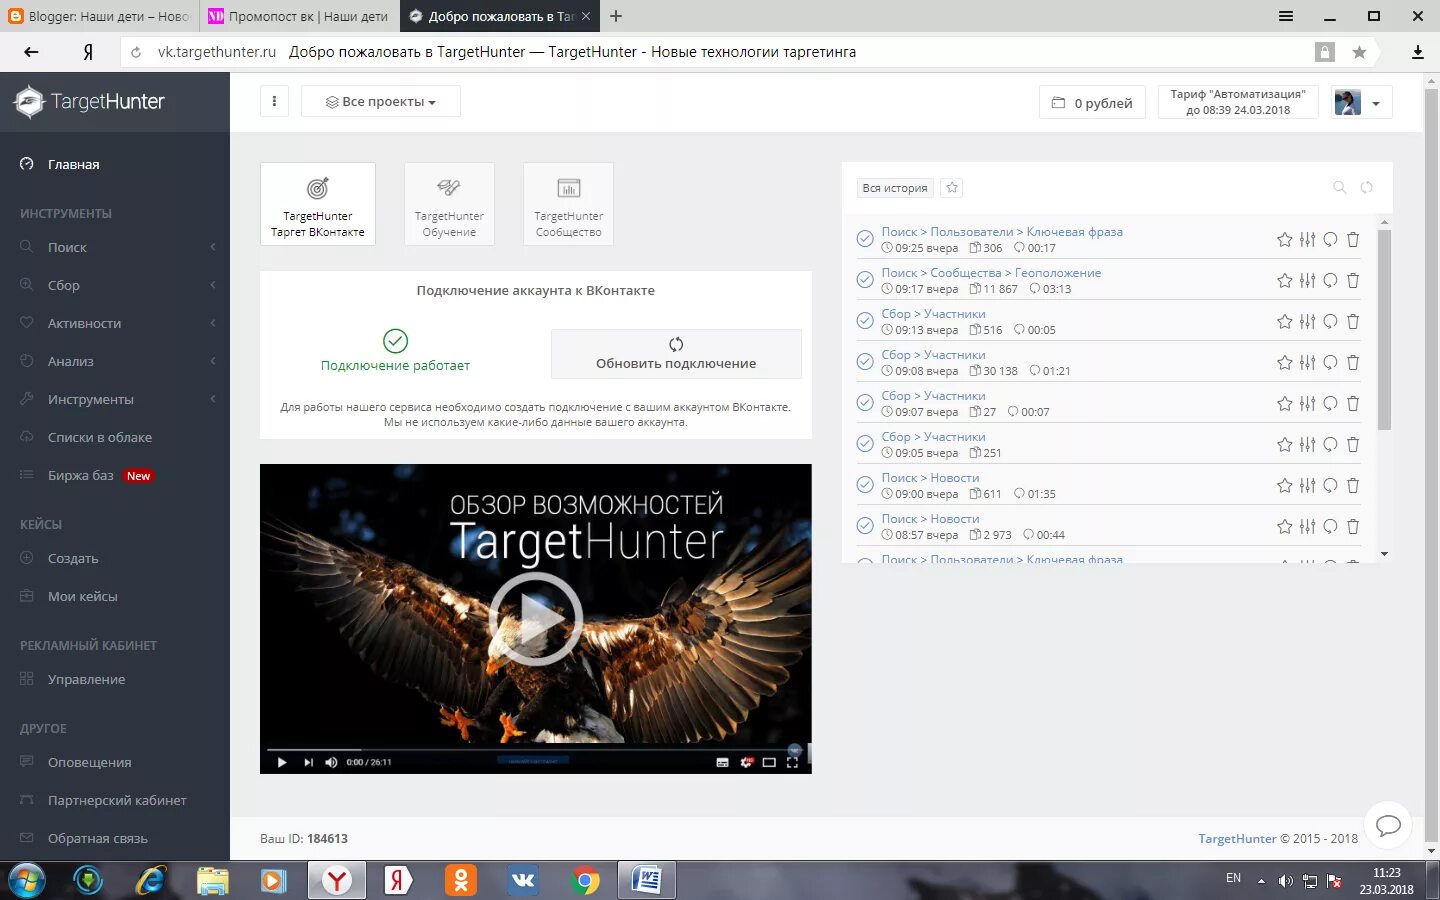Image resolution: width=1440 pixels, height=900 pixels.
Task: Toggle the favorites star filter near Вся история
Action: point(952,187)
